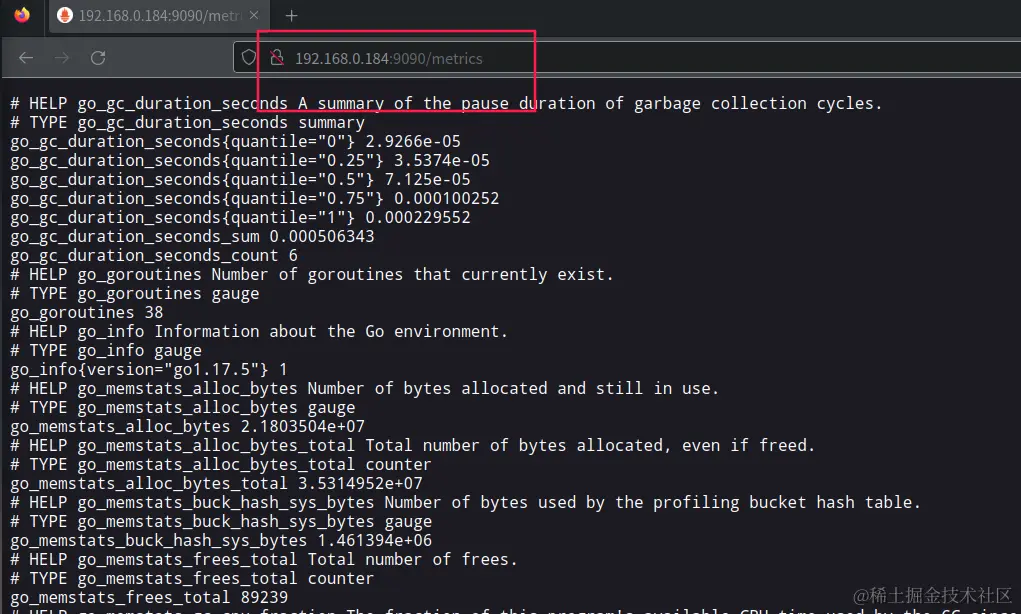Open a new tab with plus button

click(x=292, y=16)
